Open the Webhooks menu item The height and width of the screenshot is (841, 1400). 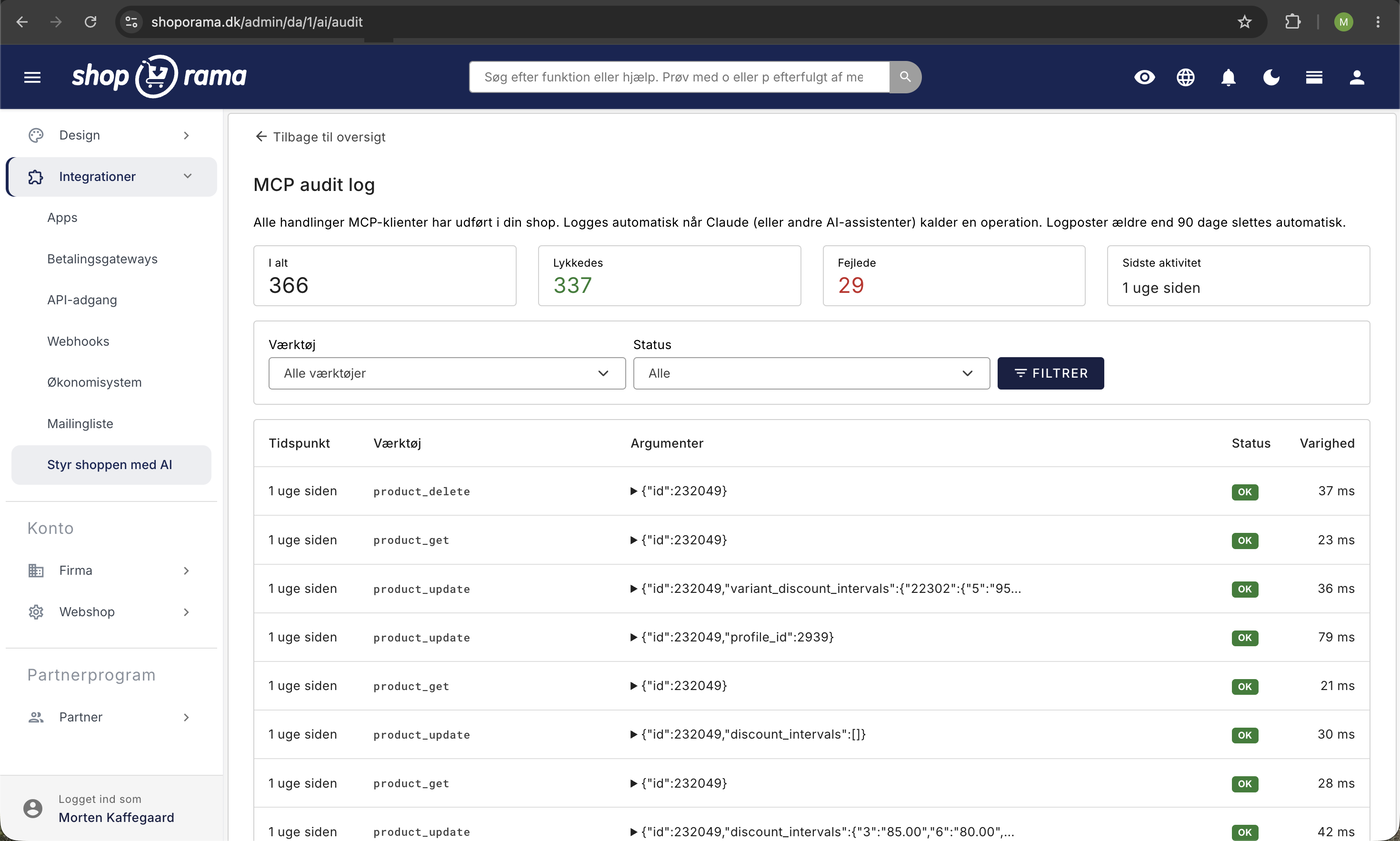tap(78, 341)
